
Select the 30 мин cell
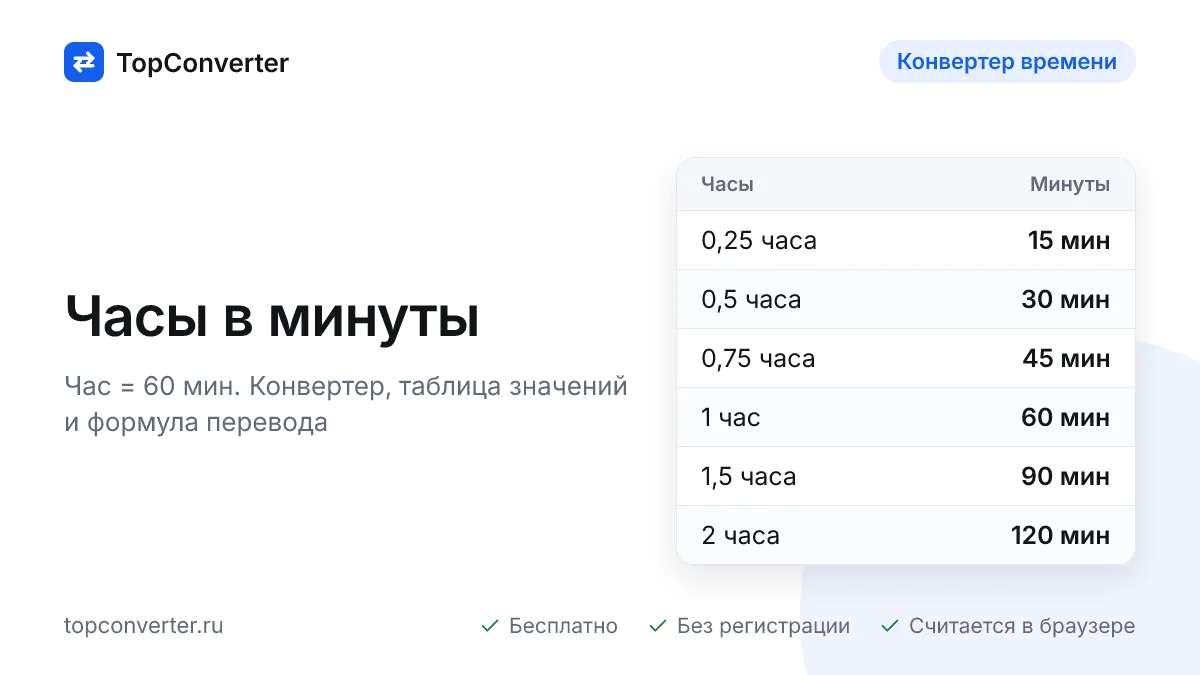[1066, 300]
